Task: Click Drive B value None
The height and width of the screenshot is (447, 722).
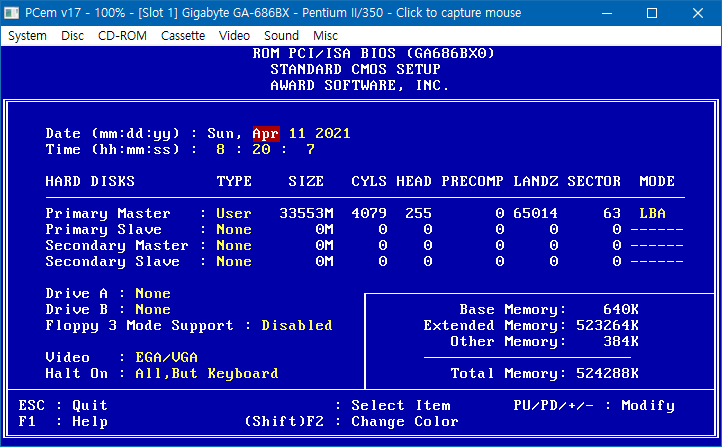Action: pos(153,309)
